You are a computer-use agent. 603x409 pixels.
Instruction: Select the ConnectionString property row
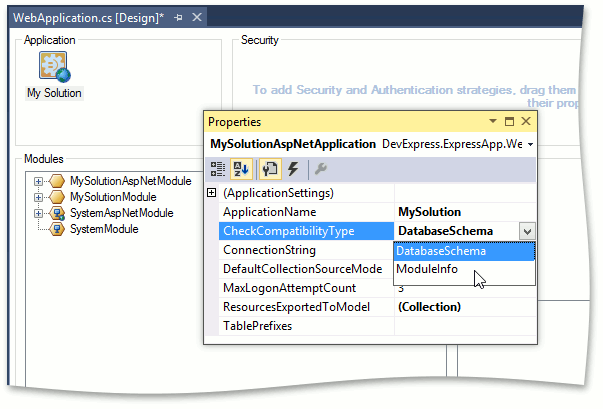tap(306, 250)
